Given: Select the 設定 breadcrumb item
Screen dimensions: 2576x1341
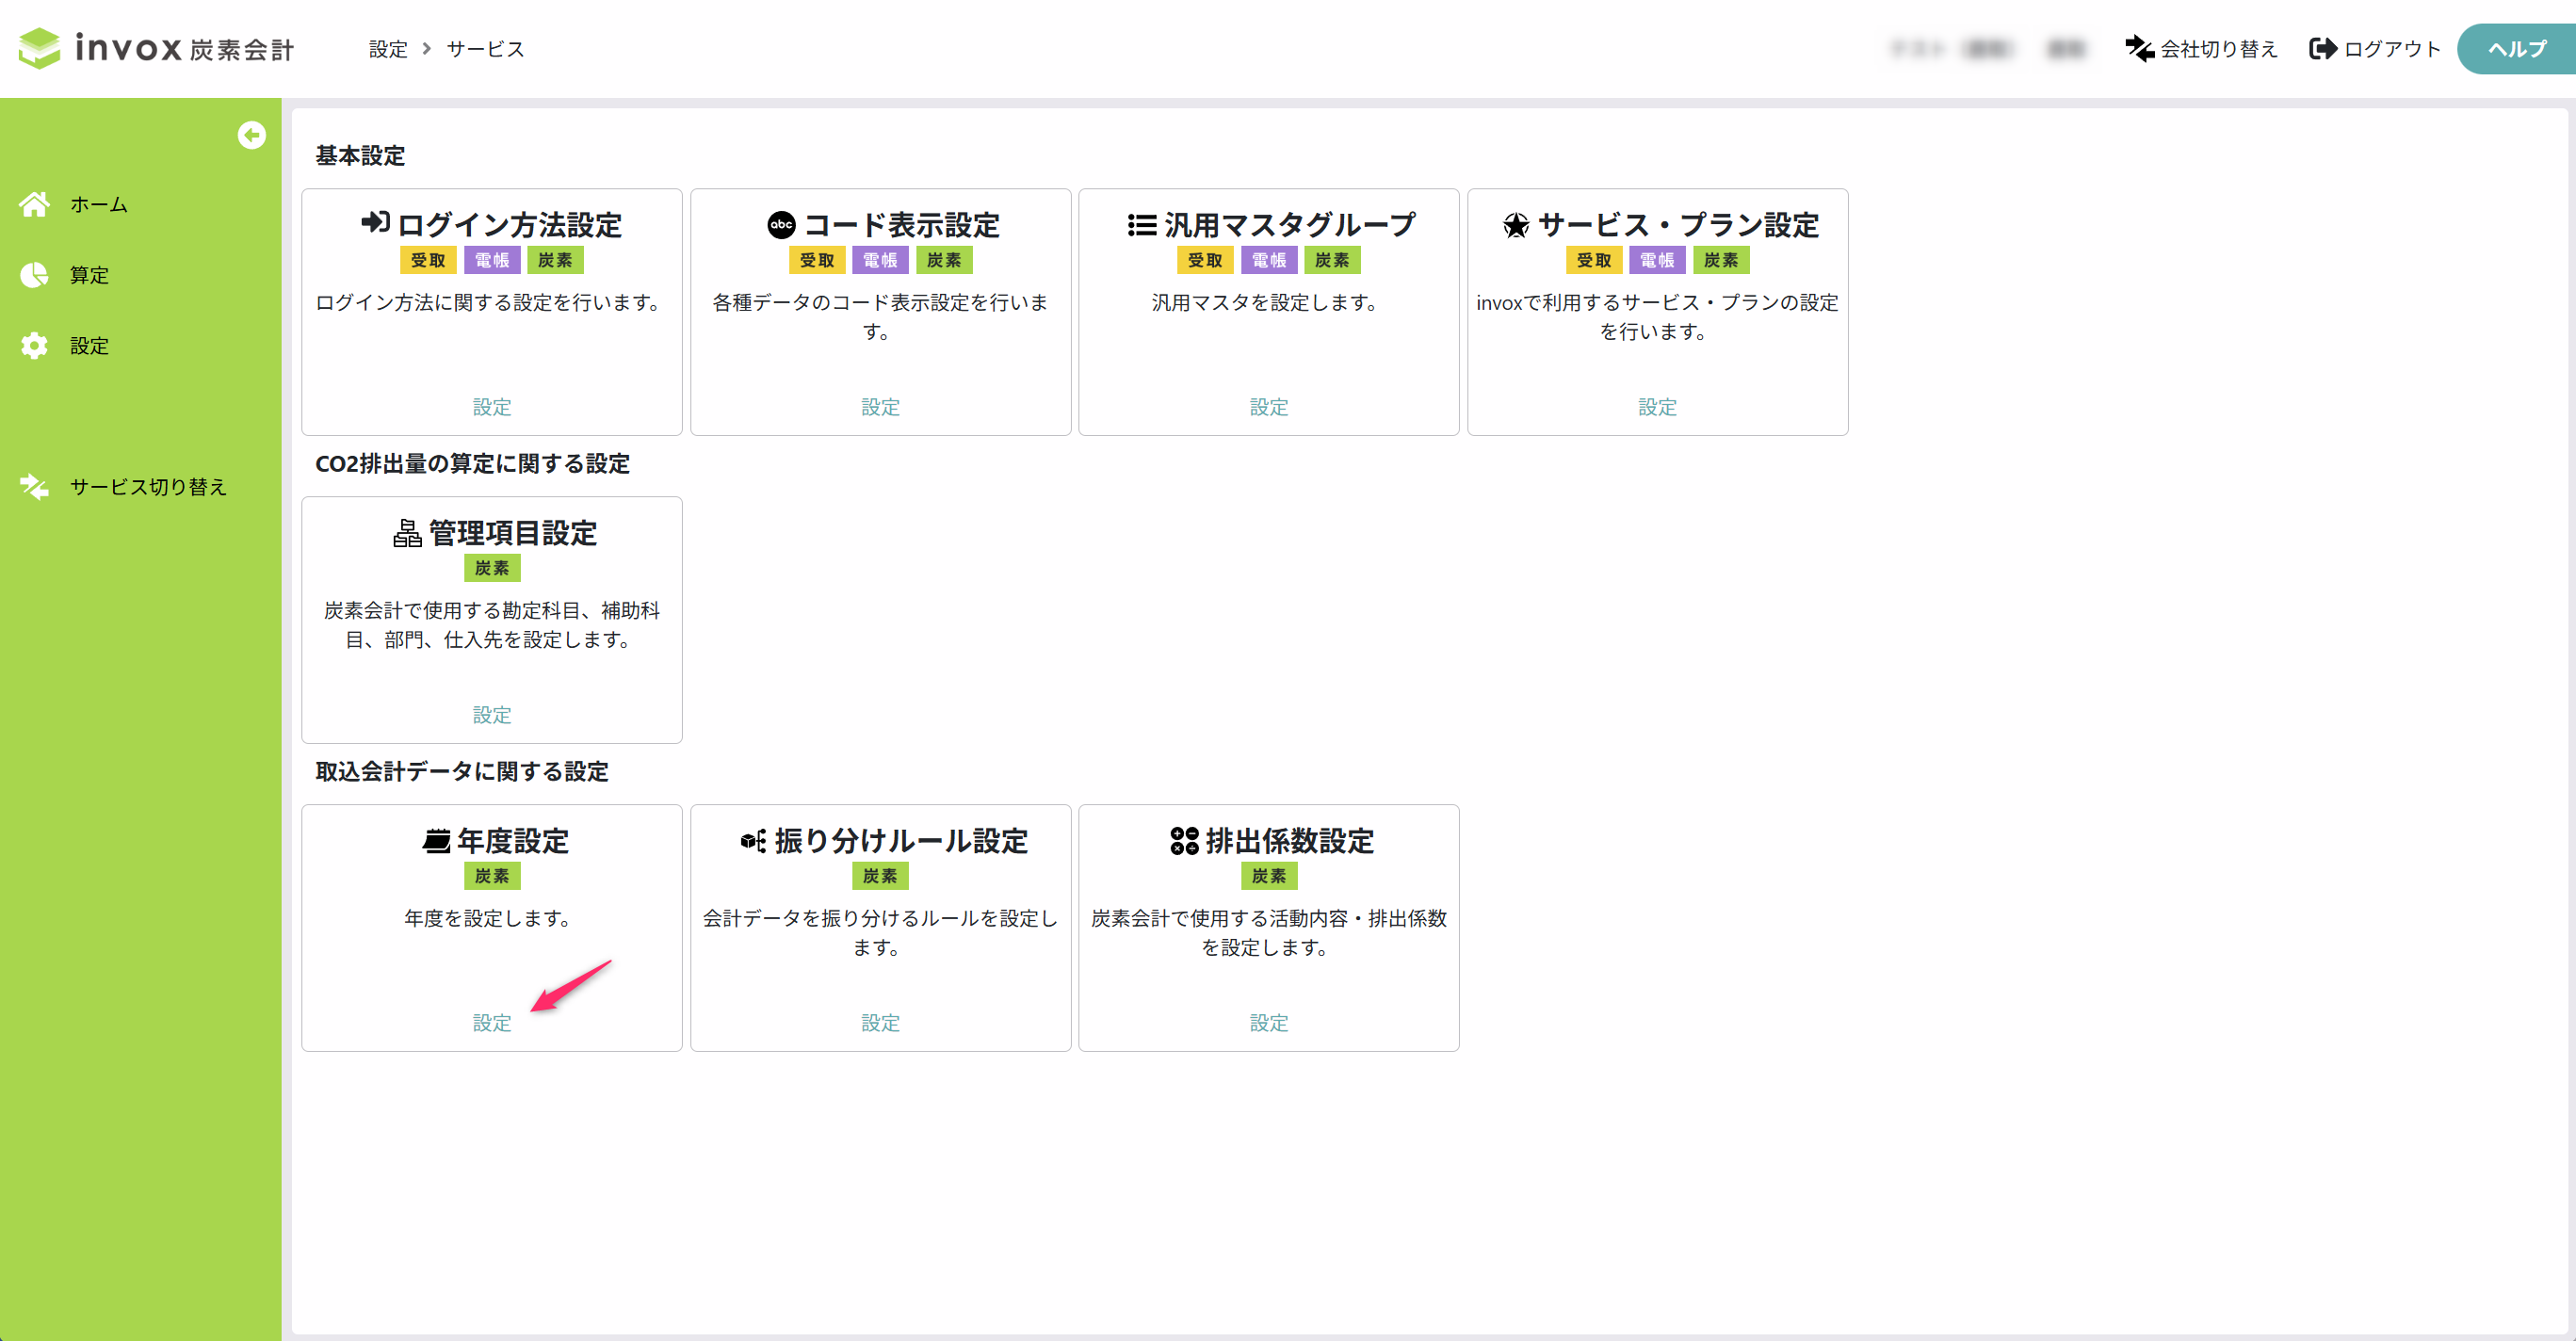Looking at the screenshot, I should click(x=388, y=49).
